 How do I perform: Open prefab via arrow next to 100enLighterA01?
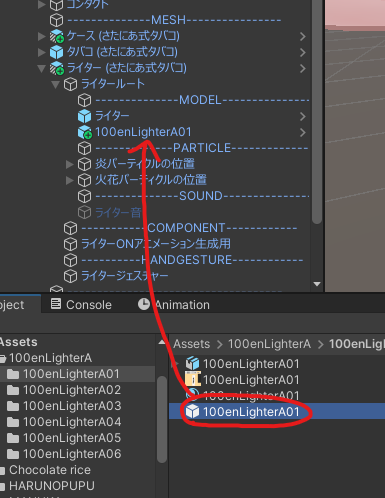point(302,132)
